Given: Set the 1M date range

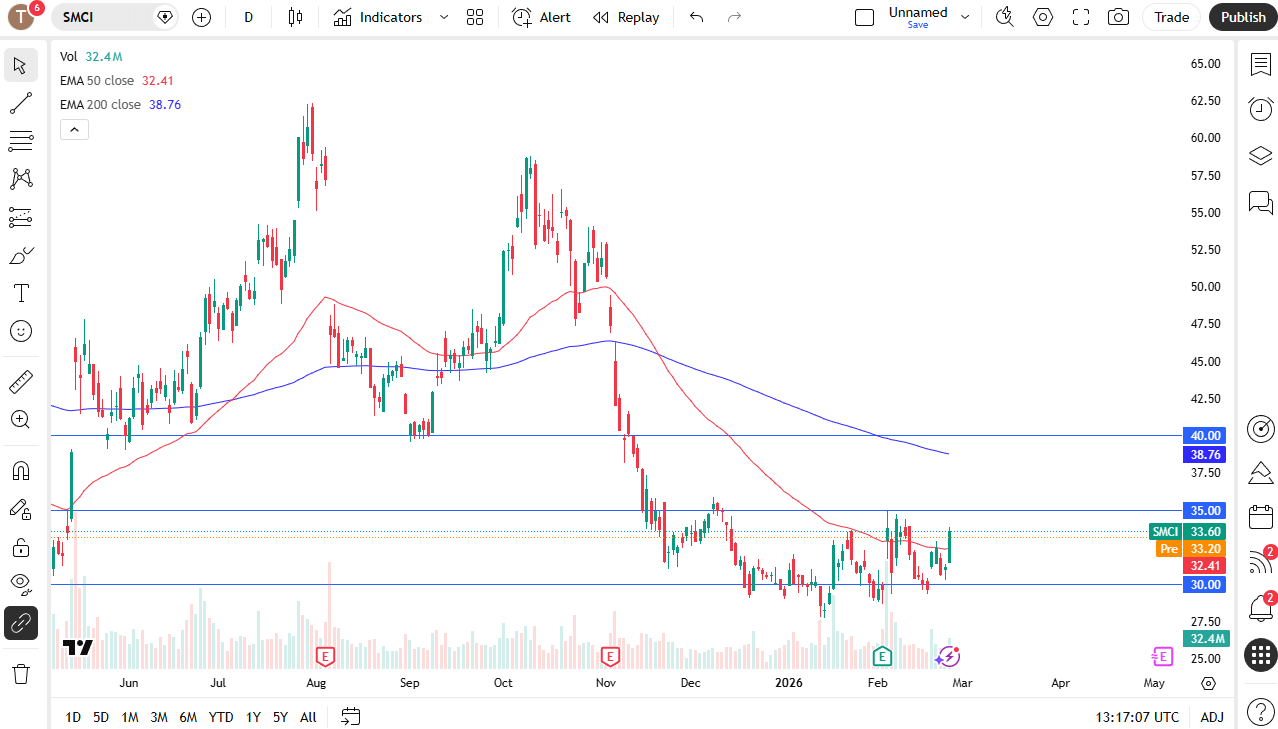Looking at the screenshot, I should click(130, 717).
